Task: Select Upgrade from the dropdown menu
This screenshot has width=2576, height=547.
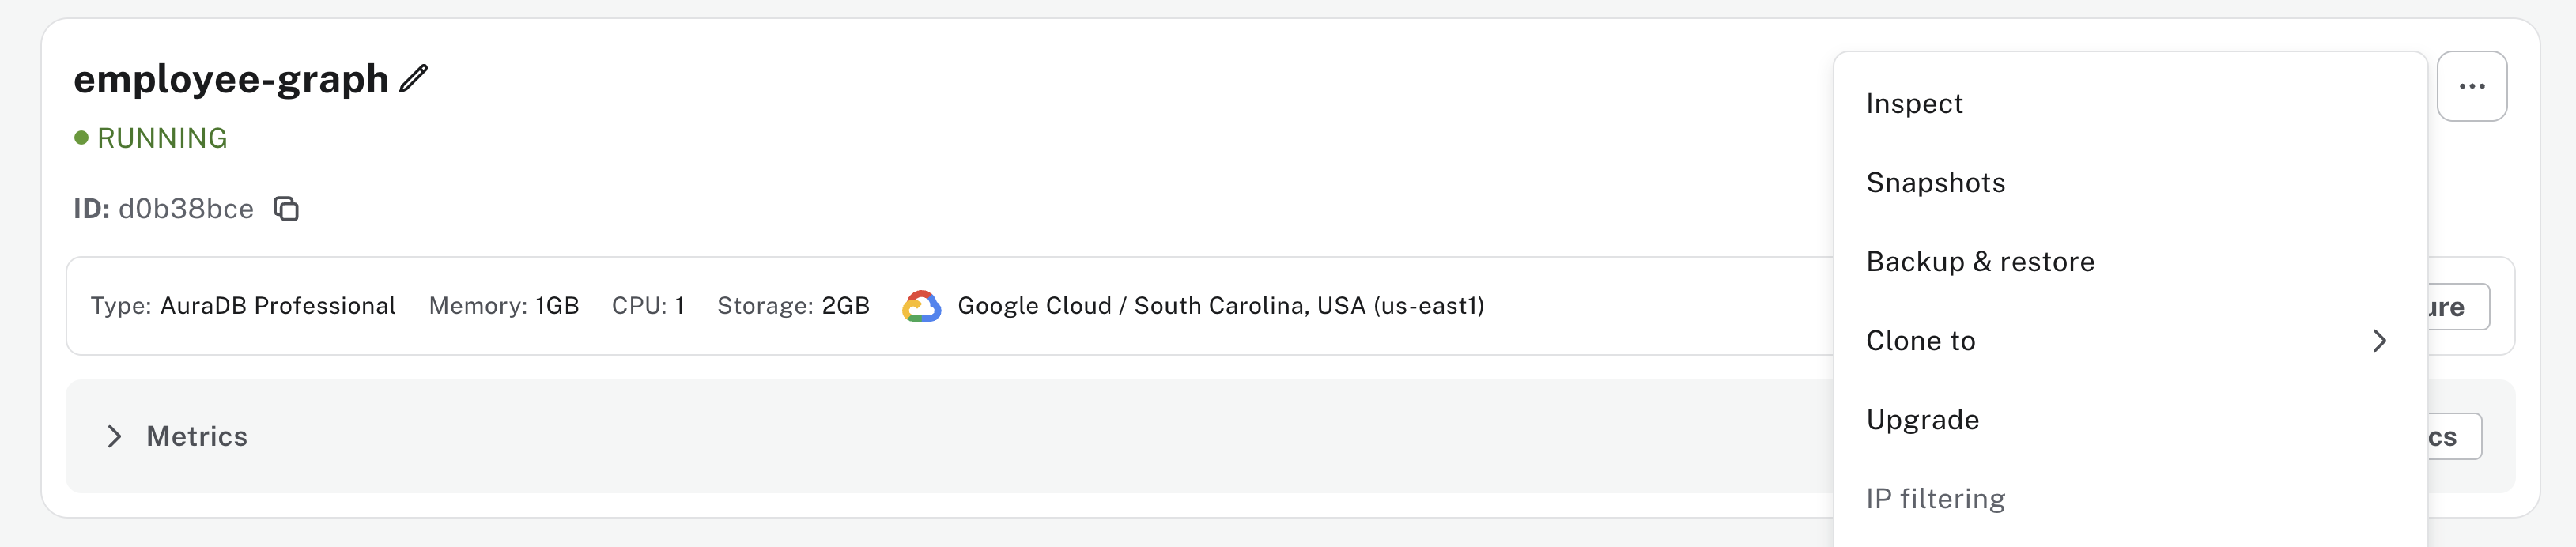Action: pos(1922,420)
